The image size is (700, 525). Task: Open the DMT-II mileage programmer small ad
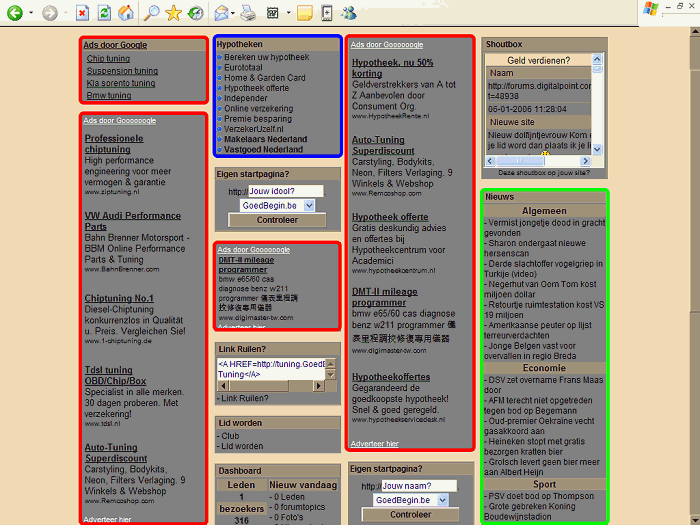tap(246, 265)
